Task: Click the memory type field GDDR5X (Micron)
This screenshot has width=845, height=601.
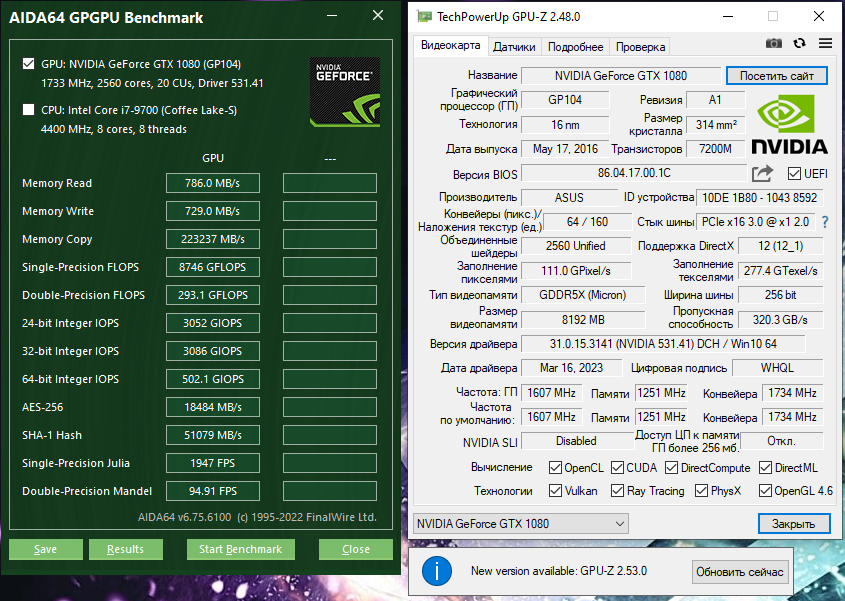Action: (x=583, y=295)
